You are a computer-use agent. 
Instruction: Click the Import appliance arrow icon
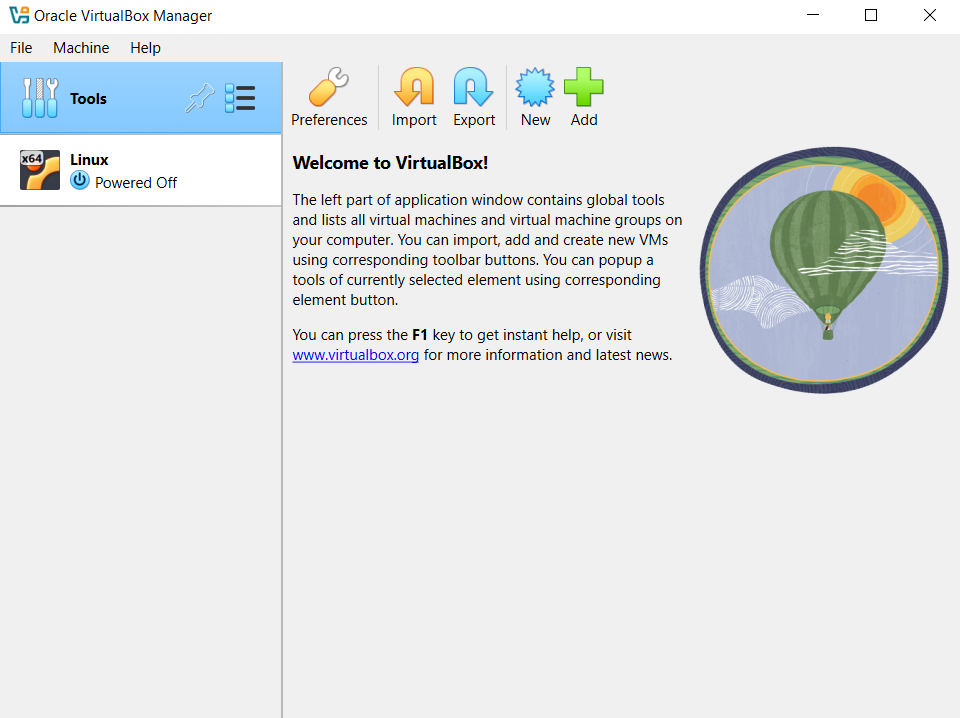click(x=414, y=87)
